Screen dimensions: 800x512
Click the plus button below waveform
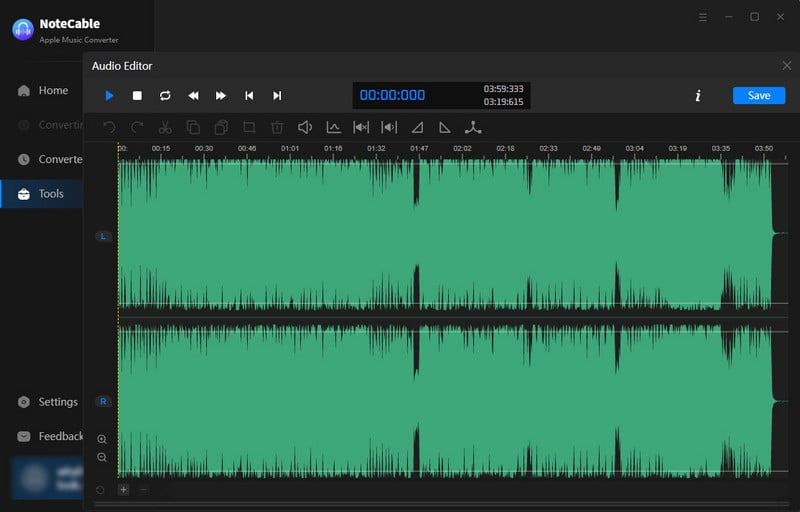[x=123, y=490]
